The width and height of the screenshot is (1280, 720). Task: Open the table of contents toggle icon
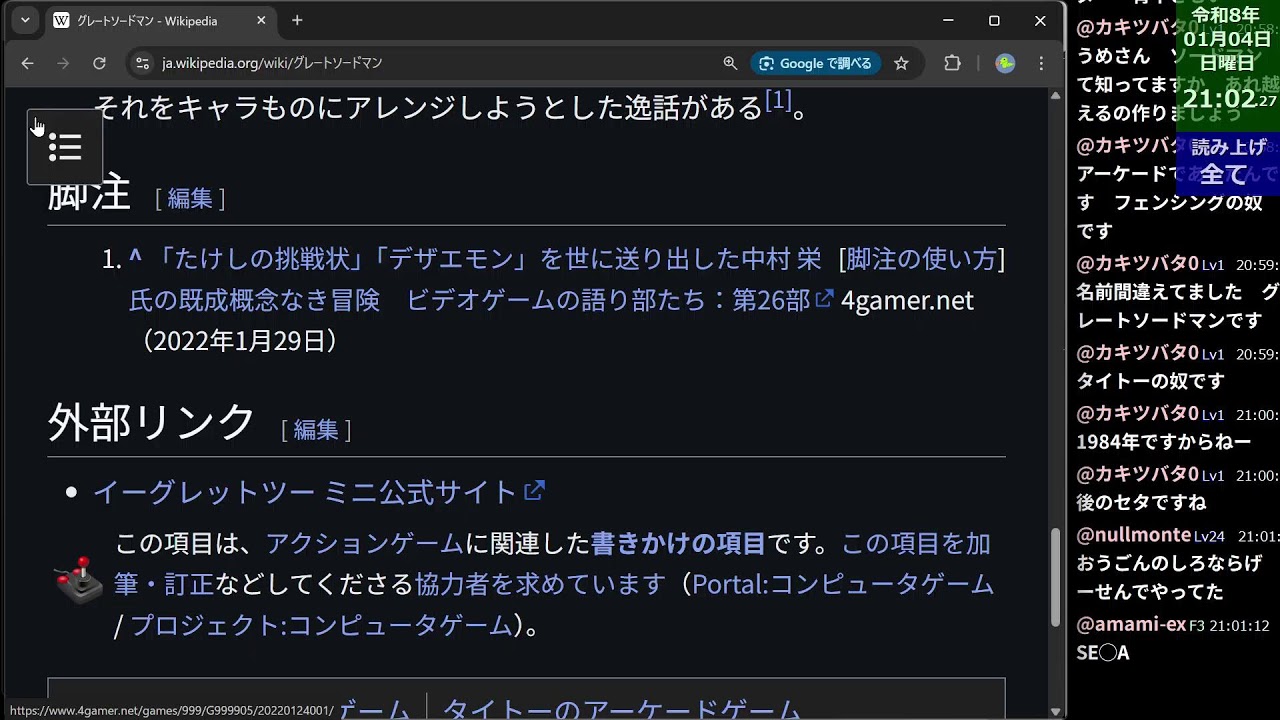[x=65, y=147]
